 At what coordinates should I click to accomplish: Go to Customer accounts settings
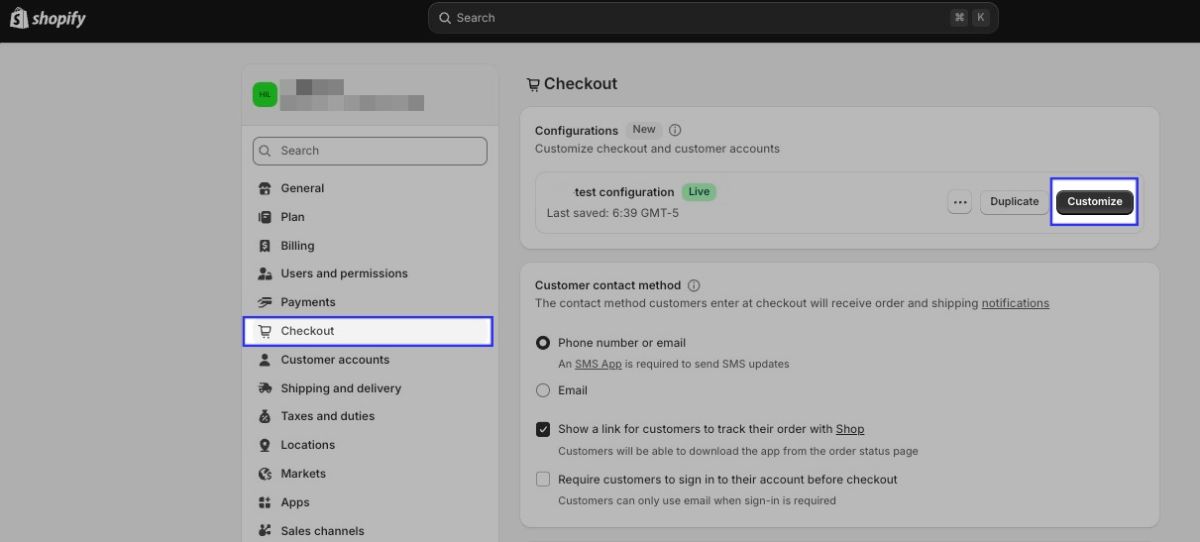click(x=335, y=360)
